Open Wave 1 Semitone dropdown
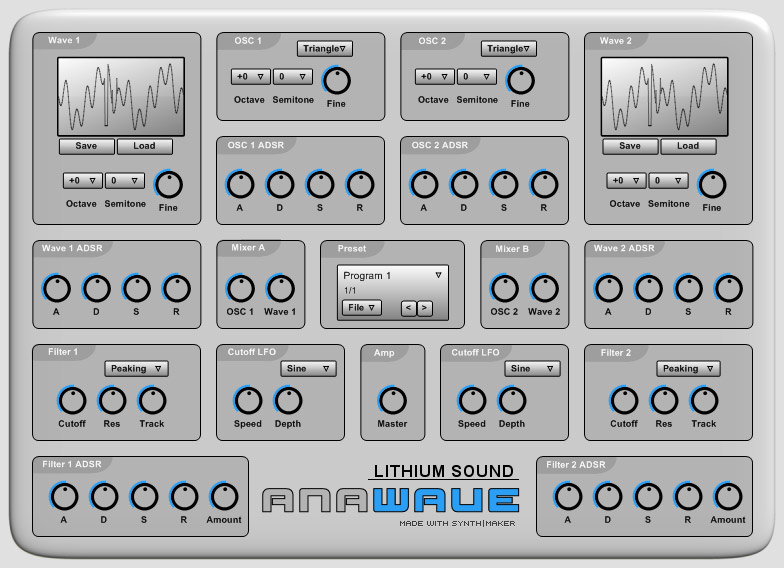 click(124, 180)
